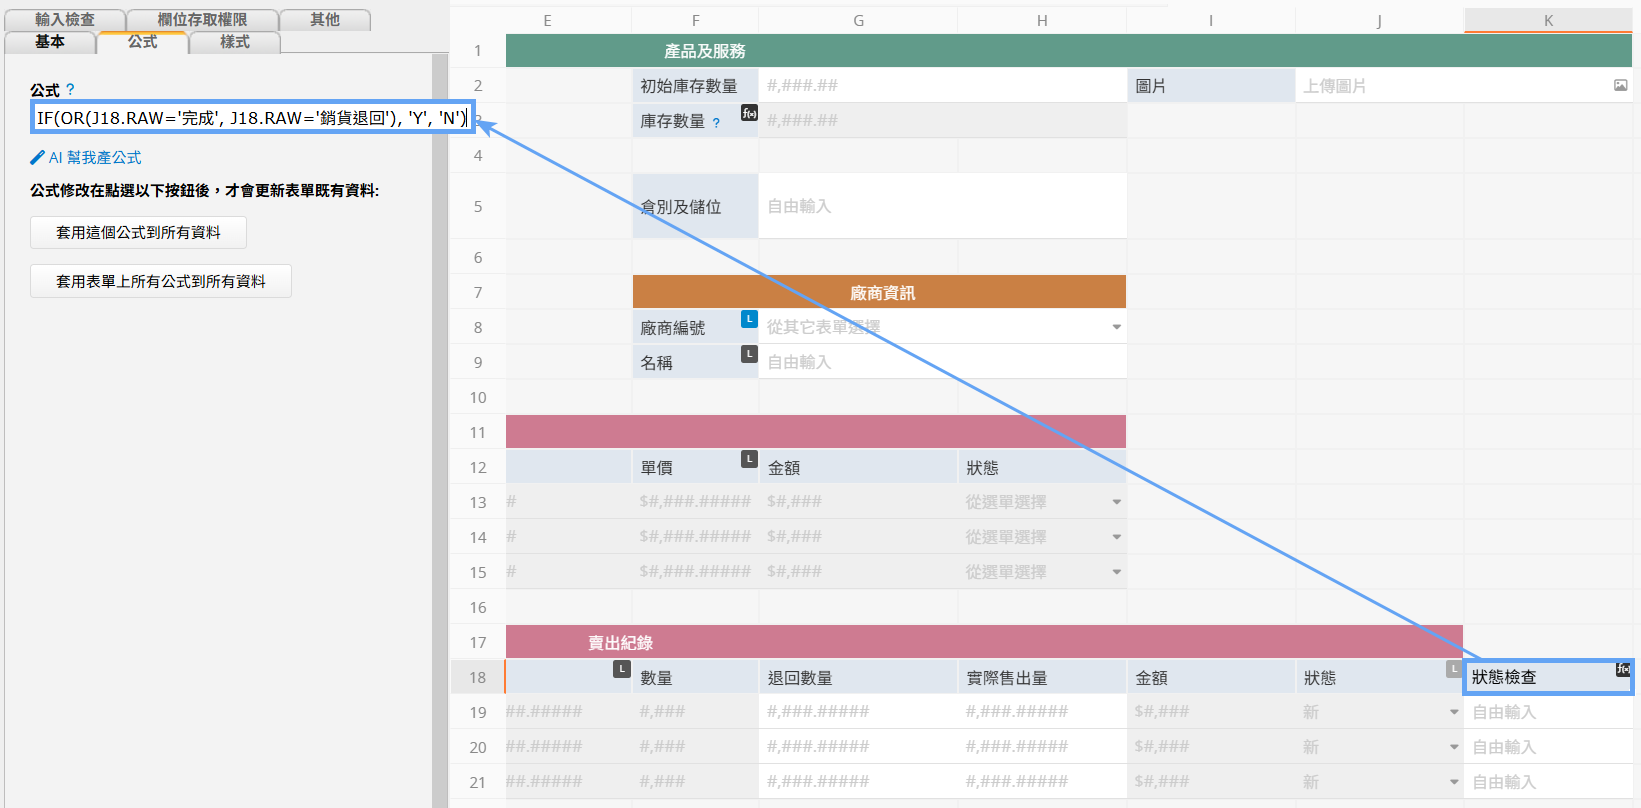Click the L link icon on 單價
This screenshot has width=1641, height=808.
749,459
